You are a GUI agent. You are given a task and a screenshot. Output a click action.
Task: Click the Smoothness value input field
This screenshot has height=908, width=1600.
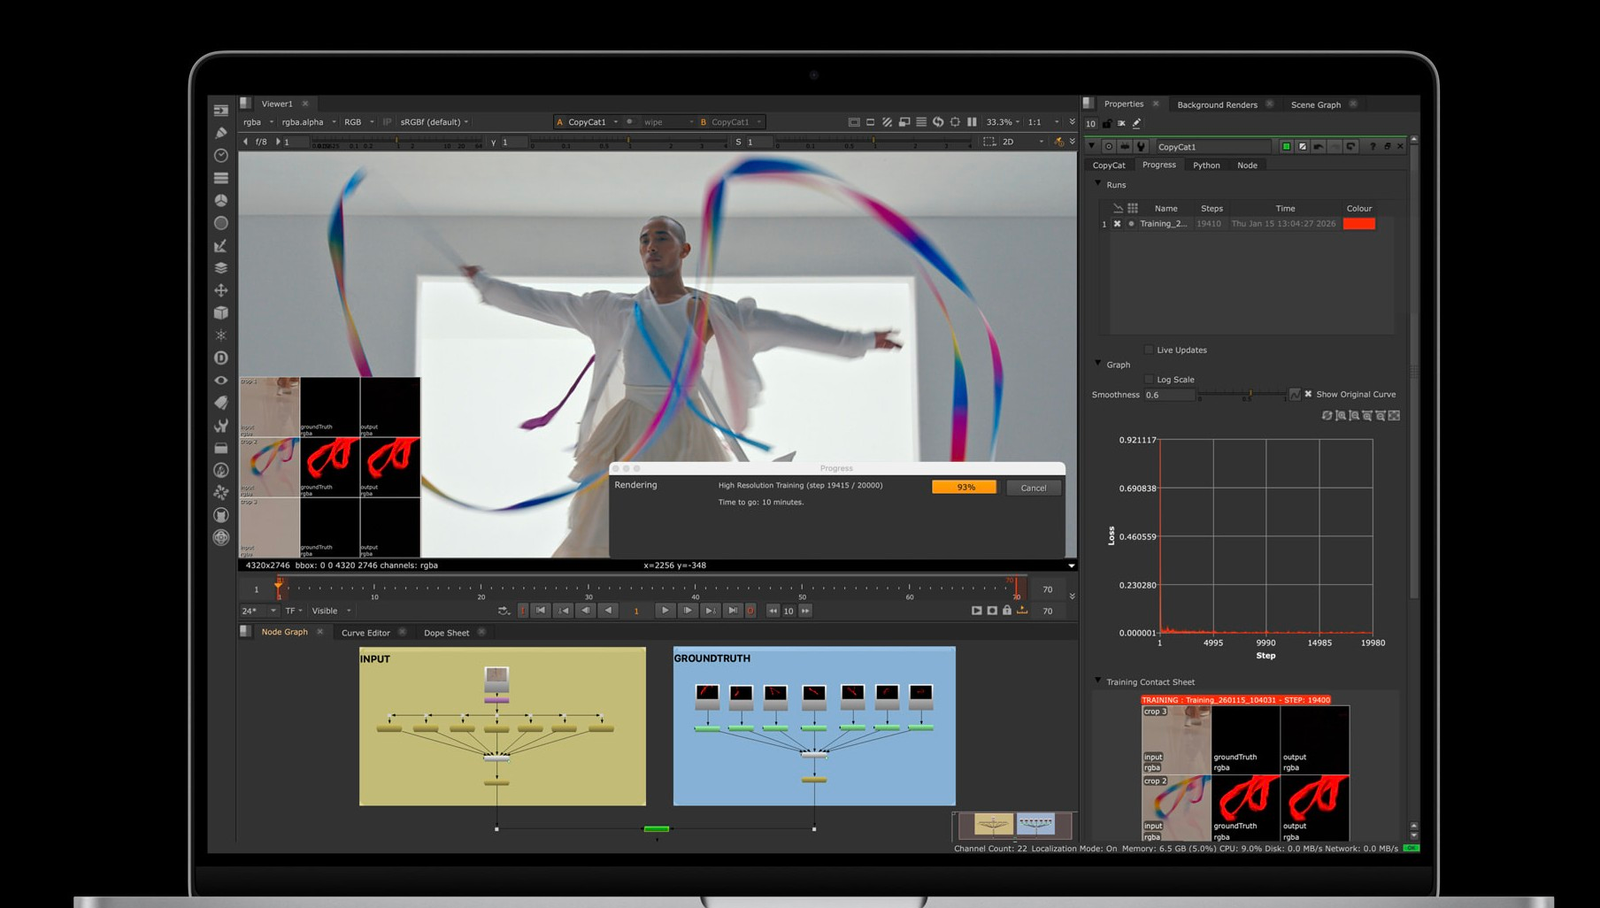tap(1168, 395)
